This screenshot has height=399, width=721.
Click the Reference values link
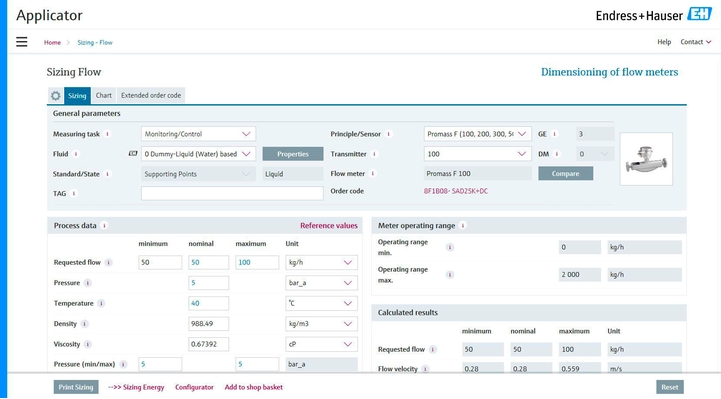pyautogui.click(x=329, y=225)
